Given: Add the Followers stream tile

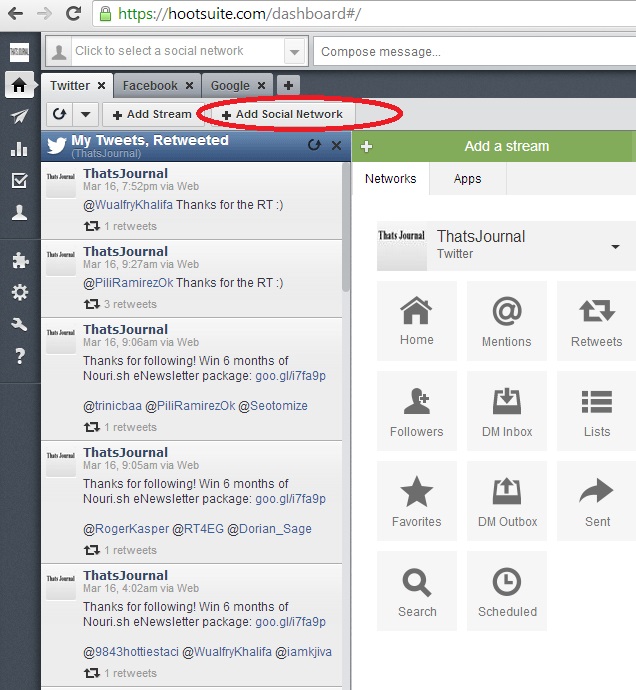Looking at the screenshot, I should point(417,411).
